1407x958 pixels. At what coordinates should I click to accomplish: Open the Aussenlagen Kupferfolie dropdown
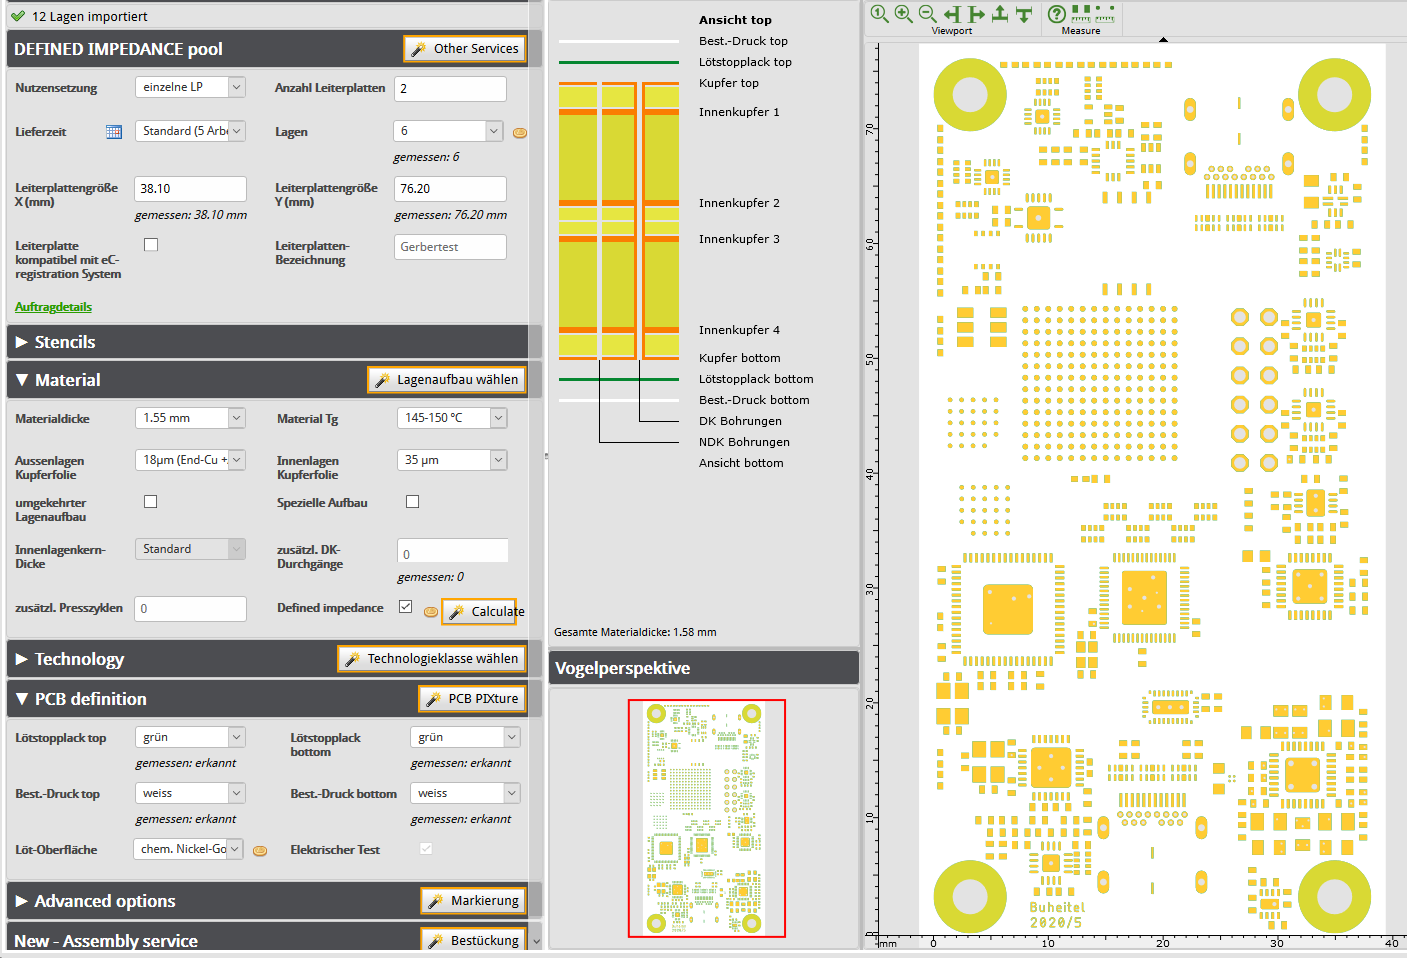pos(190,460)
